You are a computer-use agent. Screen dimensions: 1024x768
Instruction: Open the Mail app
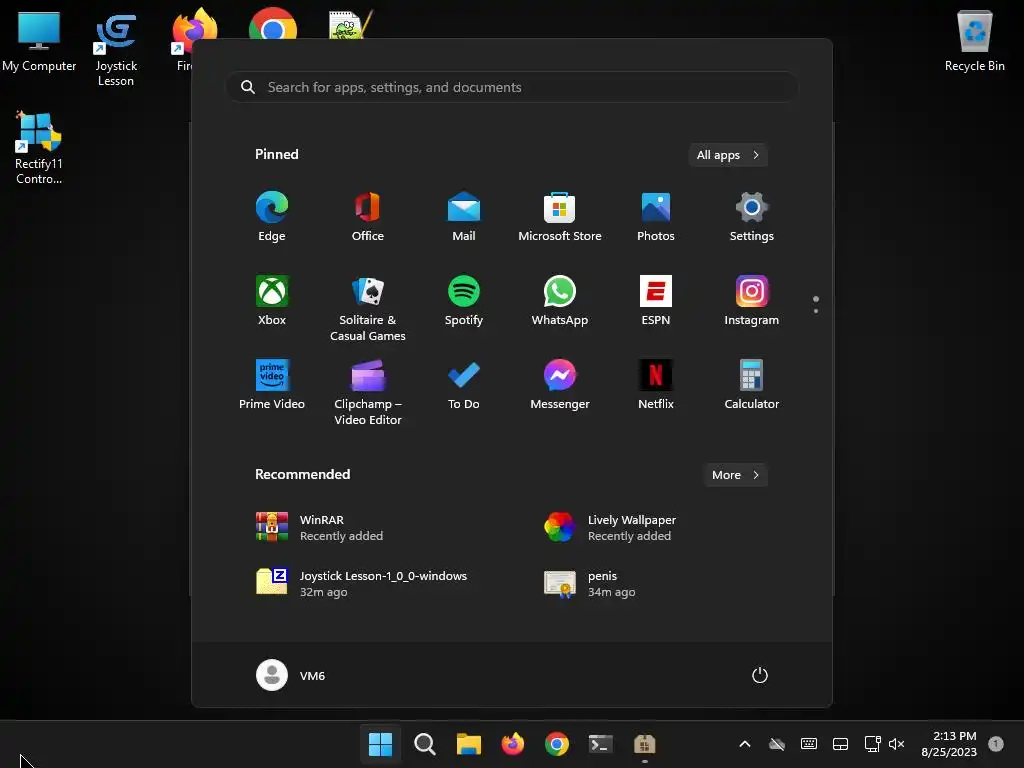464,217
